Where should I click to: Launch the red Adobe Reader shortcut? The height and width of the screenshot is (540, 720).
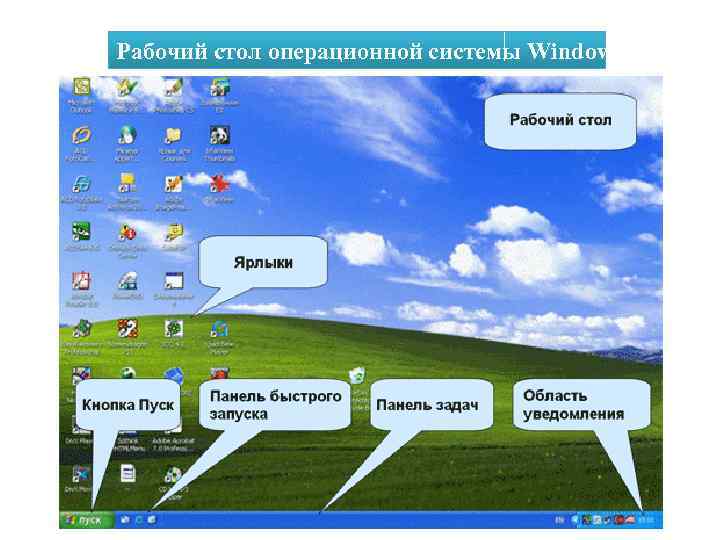click(82, 281)
